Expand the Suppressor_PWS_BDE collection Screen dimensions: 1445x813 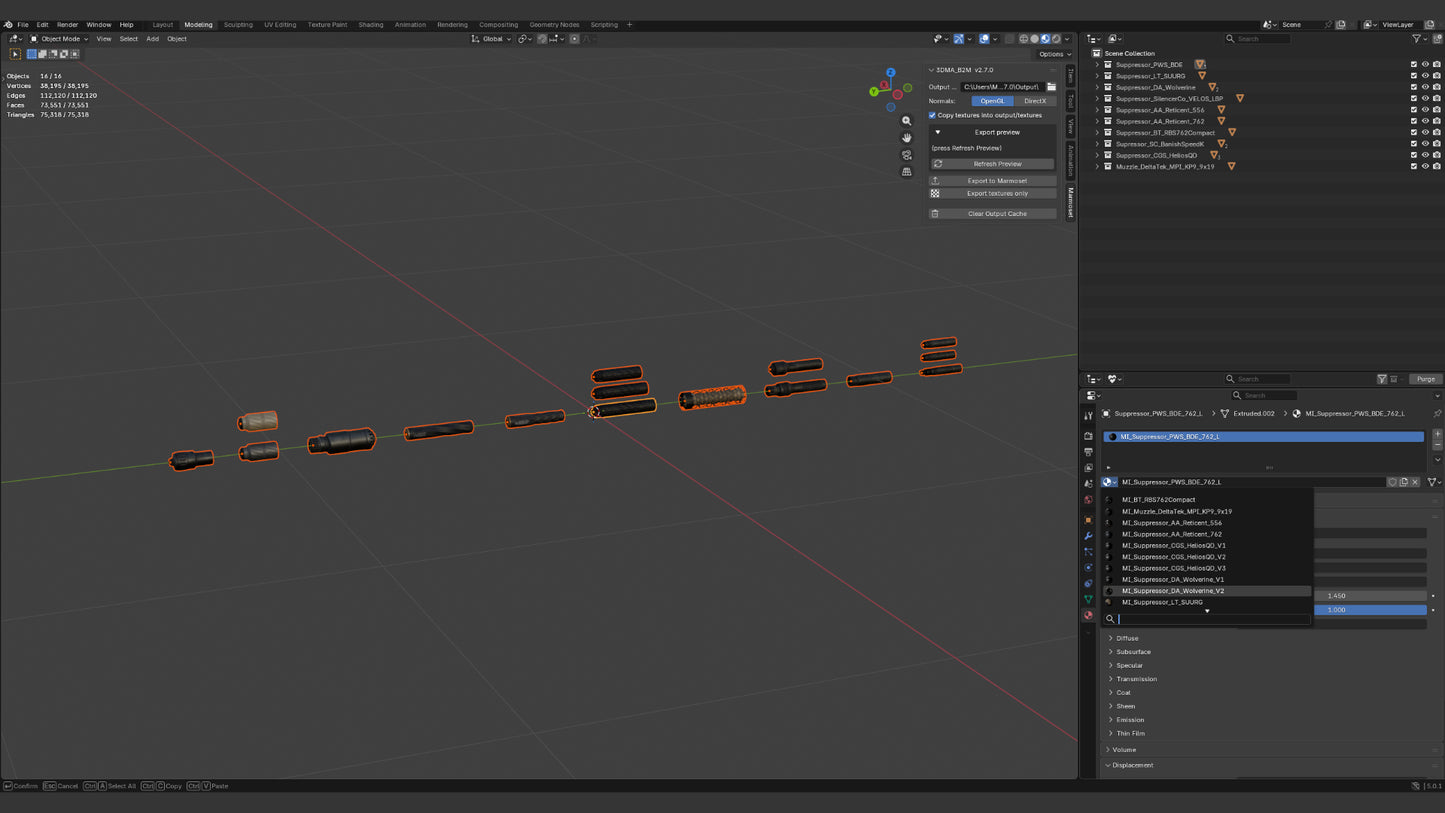coord(1097,64)
